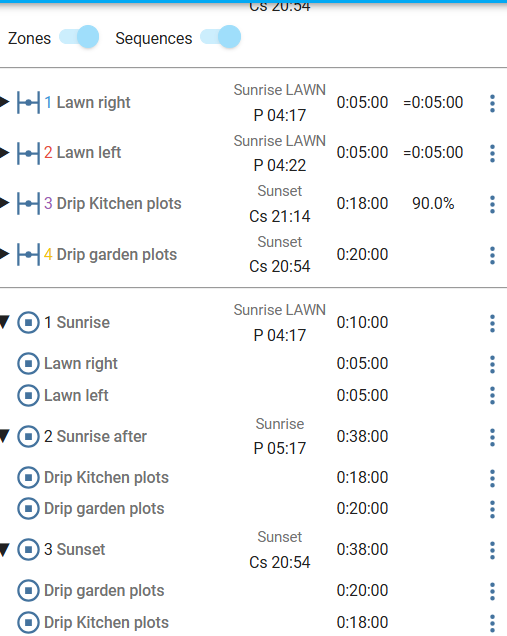Screen dimensions: 507x636
Task: Select the 2 Sunrise after sequence name
Action: coord(95,436)
